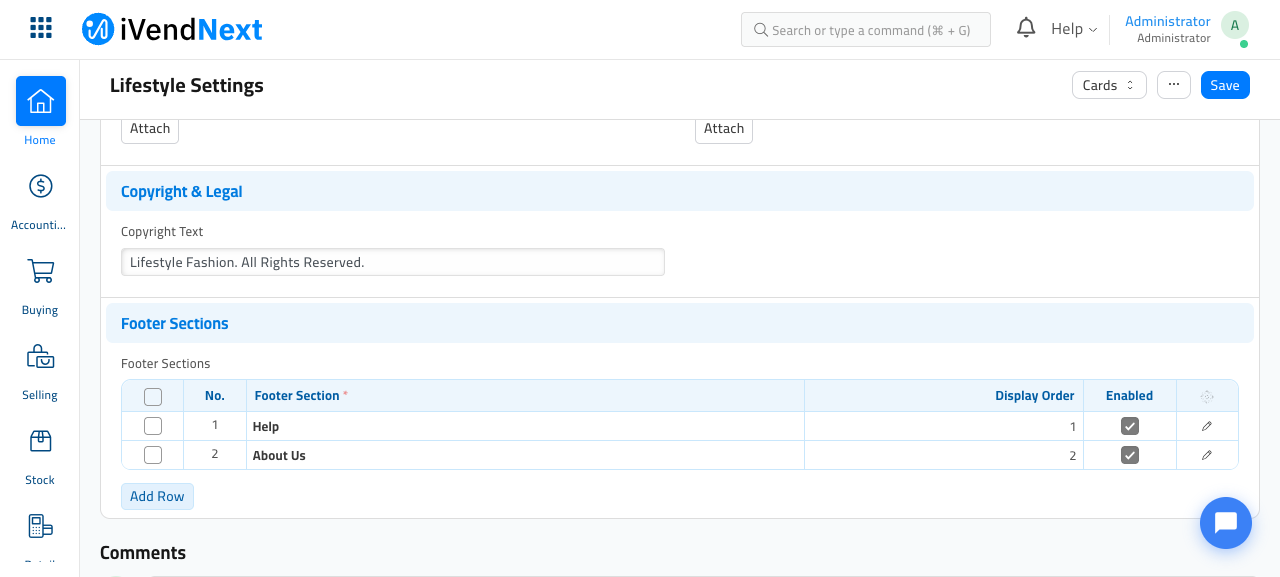Click the right Attach button

click(x=724, y=129)
